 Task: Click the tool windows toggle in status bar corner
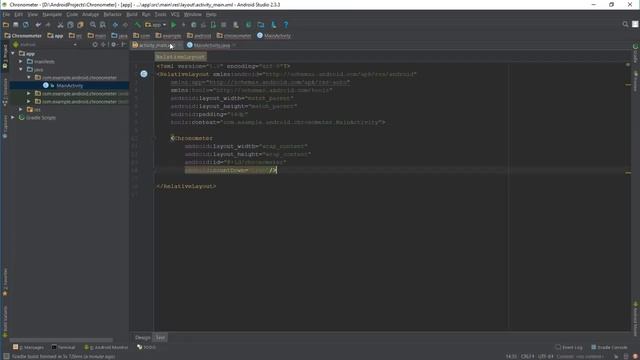[6, 356]
